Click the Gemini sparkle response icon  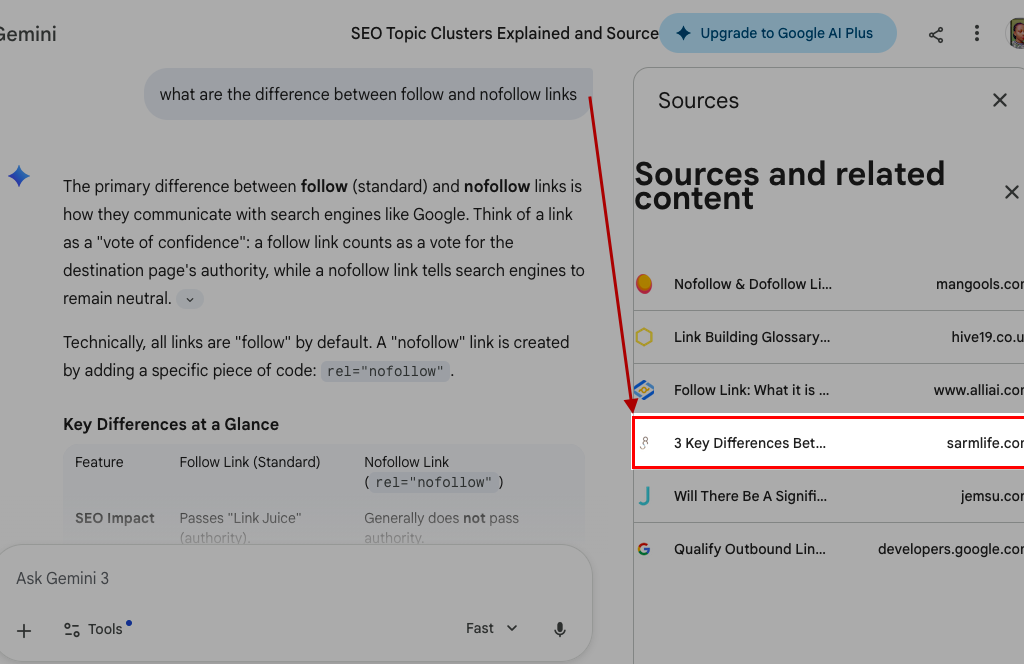[19, 177]
